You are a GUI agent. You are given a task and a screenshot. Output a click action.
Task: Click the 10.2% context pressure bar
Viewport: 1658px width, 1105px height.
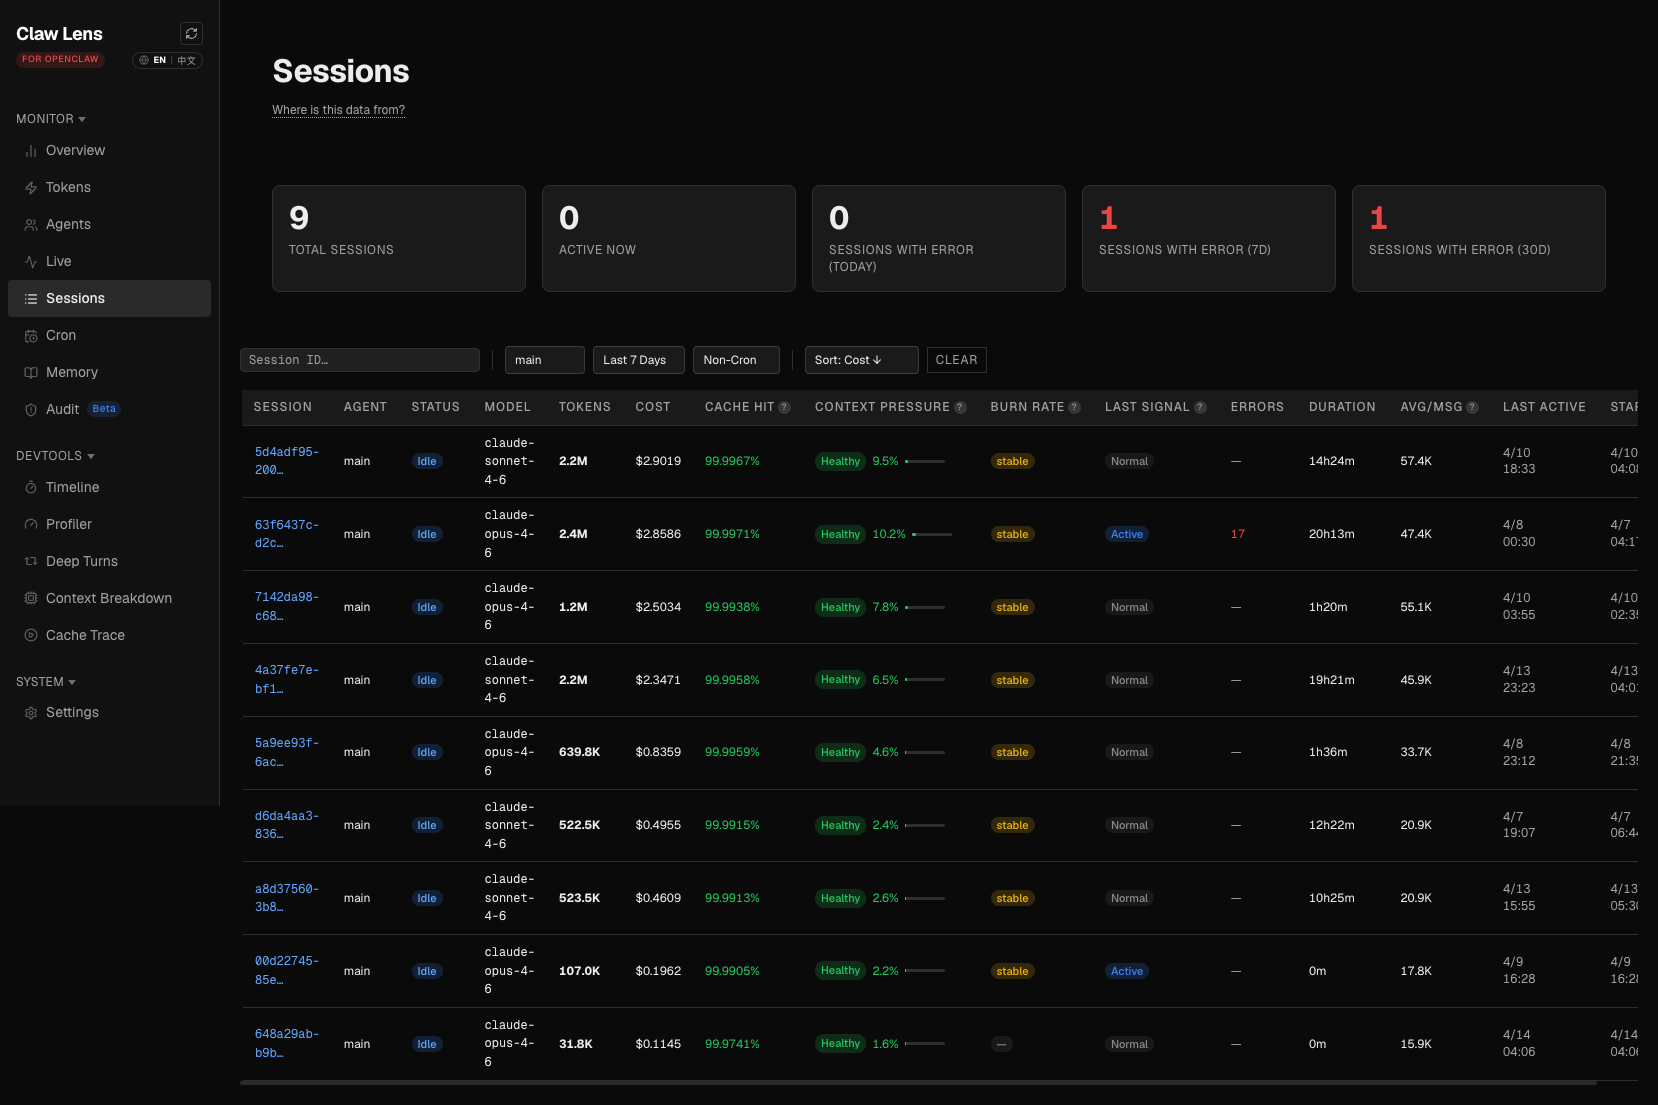pyautogui.click(x=932, y=535)
